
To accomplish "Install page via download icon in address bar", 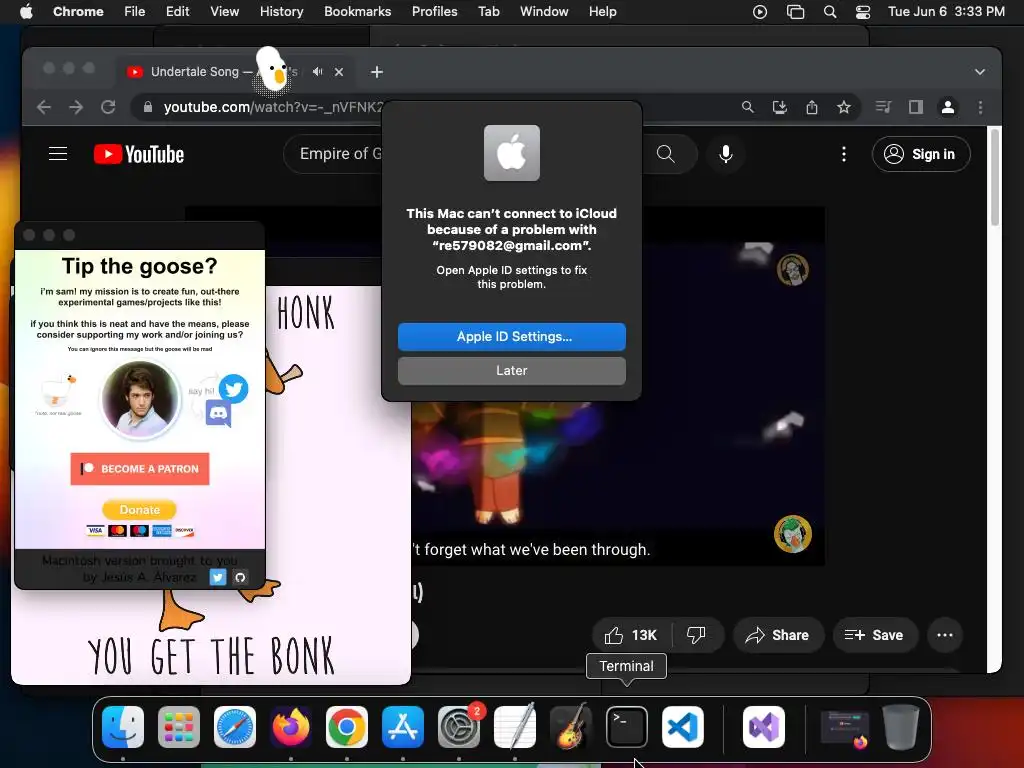I will click(x=780, y=107).
